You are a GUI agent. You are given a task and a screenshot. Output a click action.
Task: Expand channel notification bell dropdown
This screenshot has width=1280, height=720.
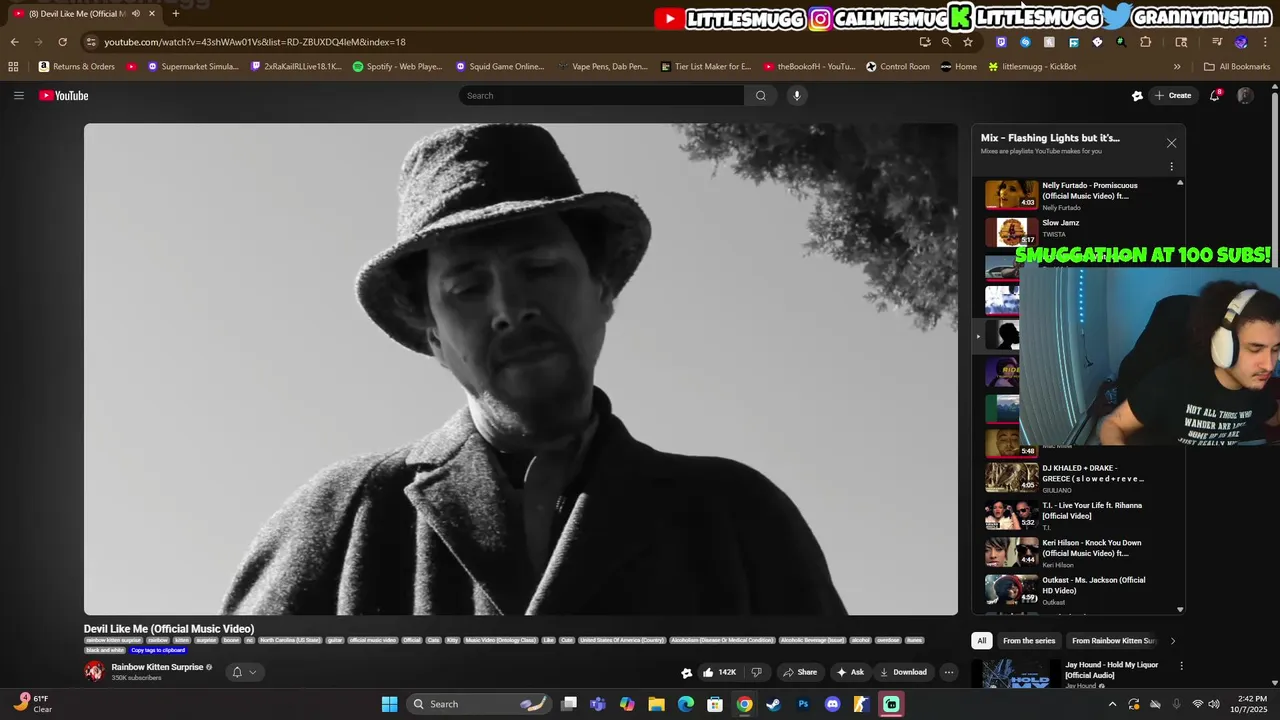tap(245, 672)
